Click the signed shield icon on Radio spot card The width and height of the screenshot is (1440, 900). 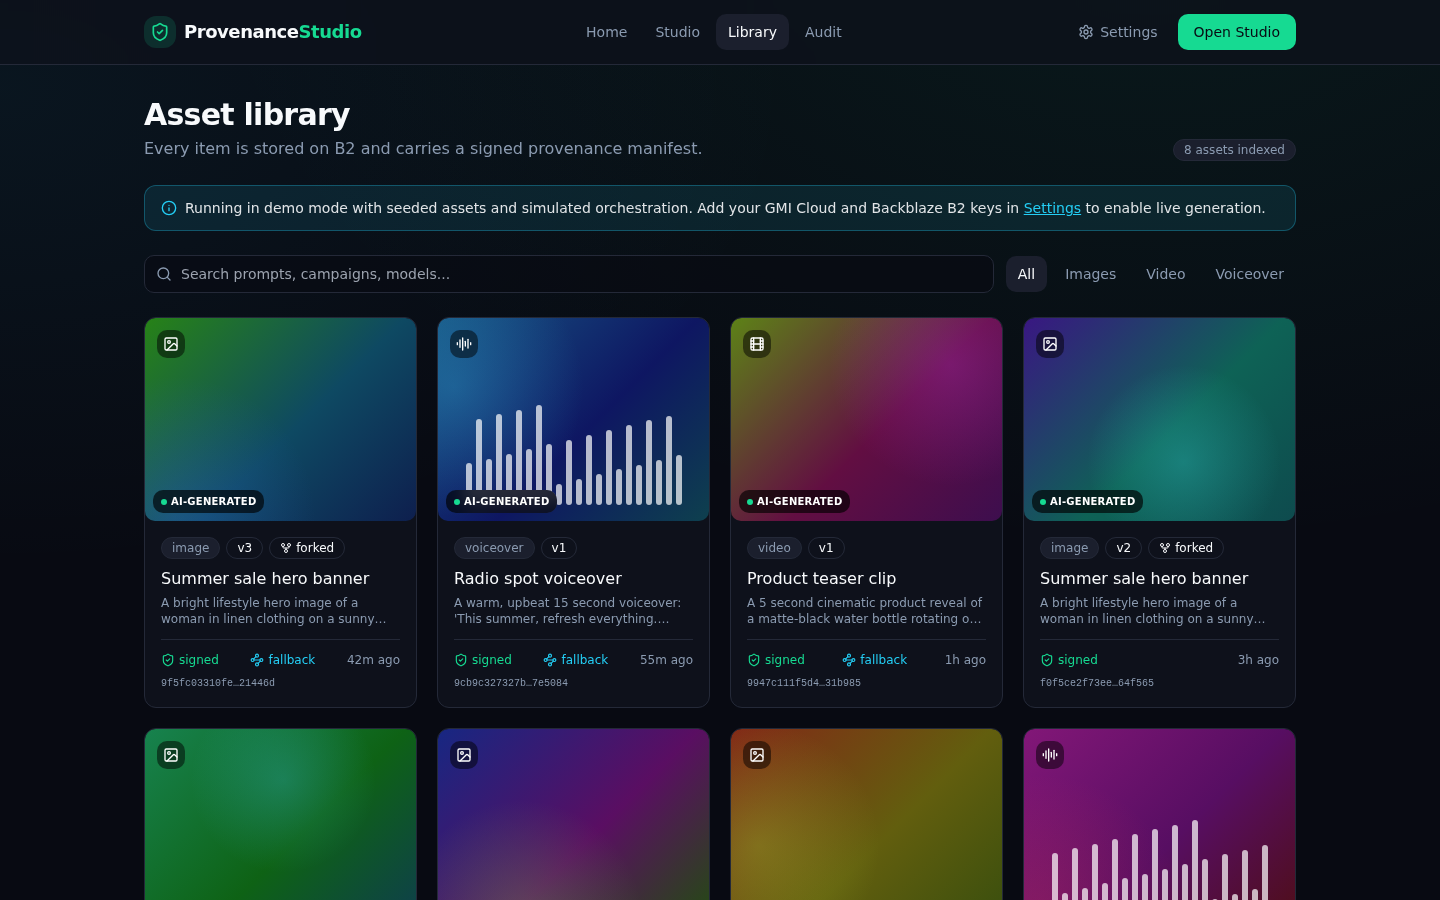pos(461,660)
